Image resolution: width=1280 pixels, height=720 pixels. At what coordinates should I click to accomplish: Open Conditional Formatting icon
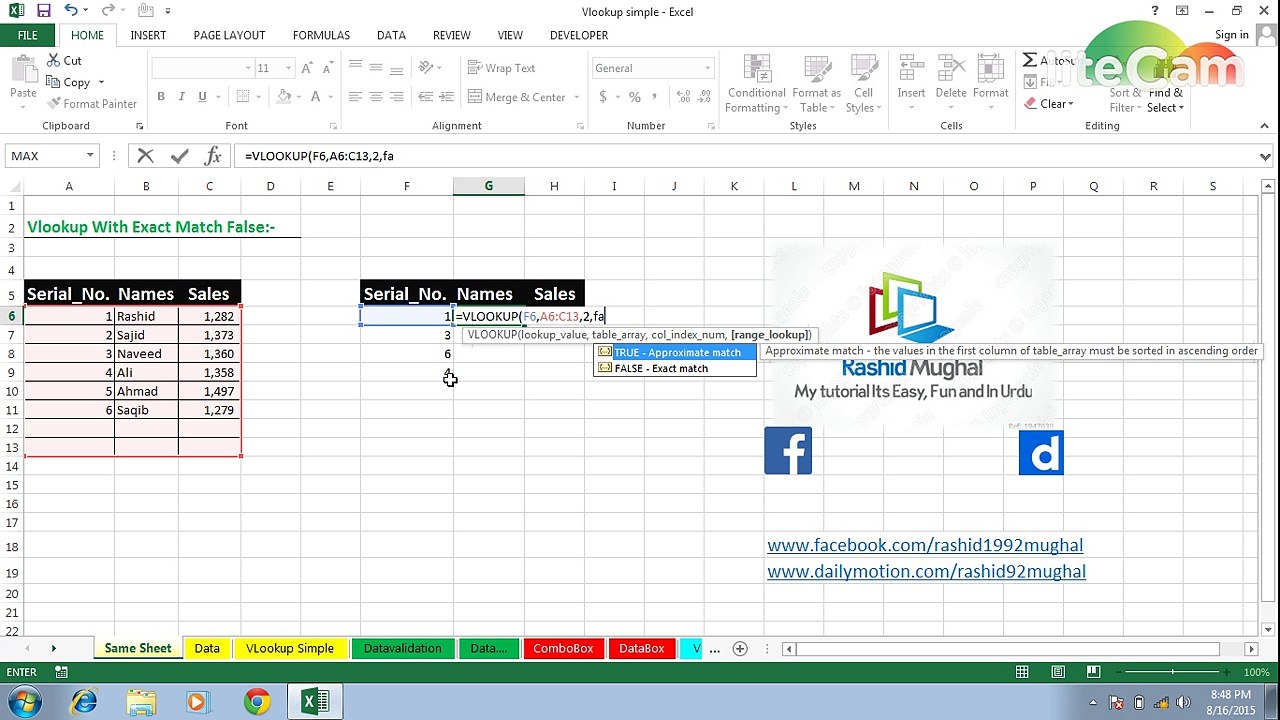click(756, 72)
